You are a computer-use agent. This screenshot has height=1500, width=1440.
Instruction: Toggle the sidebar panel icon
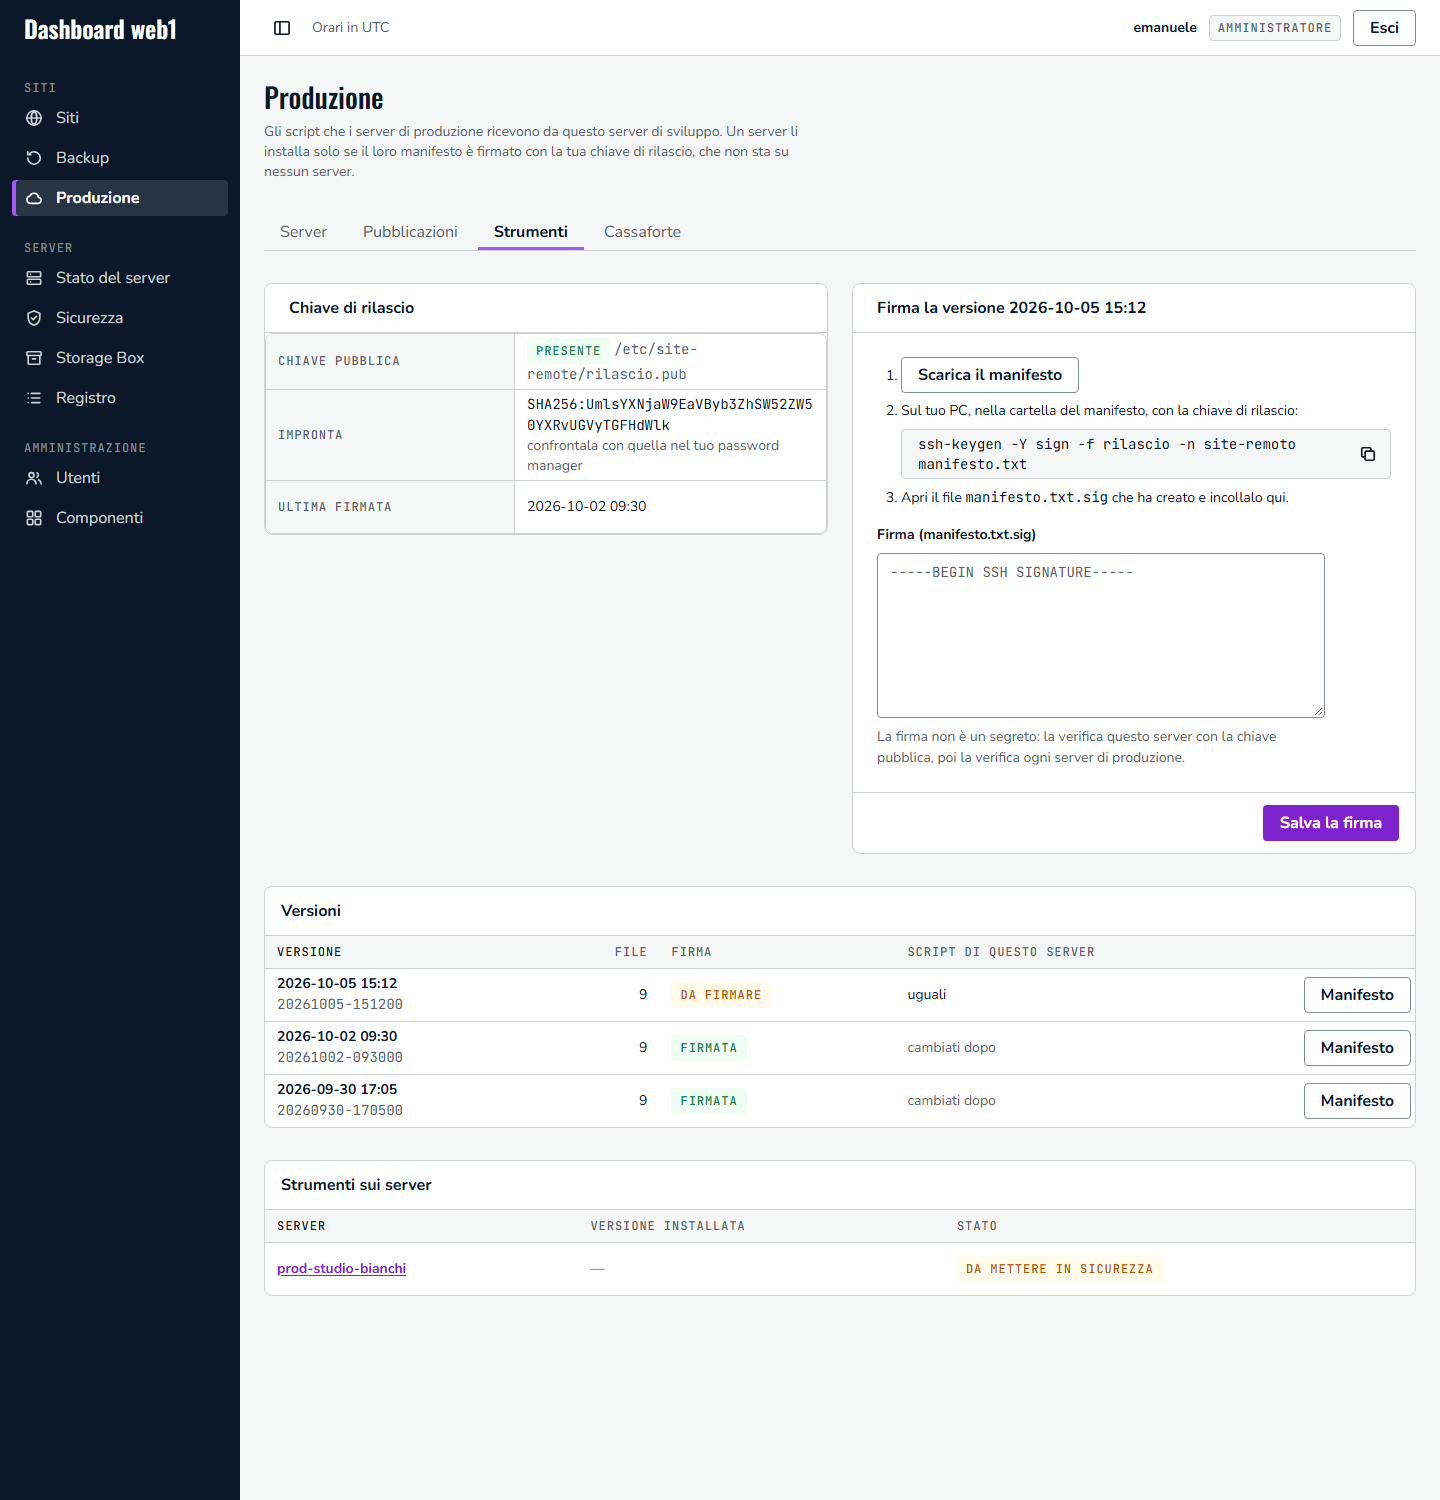coord(282,28)
